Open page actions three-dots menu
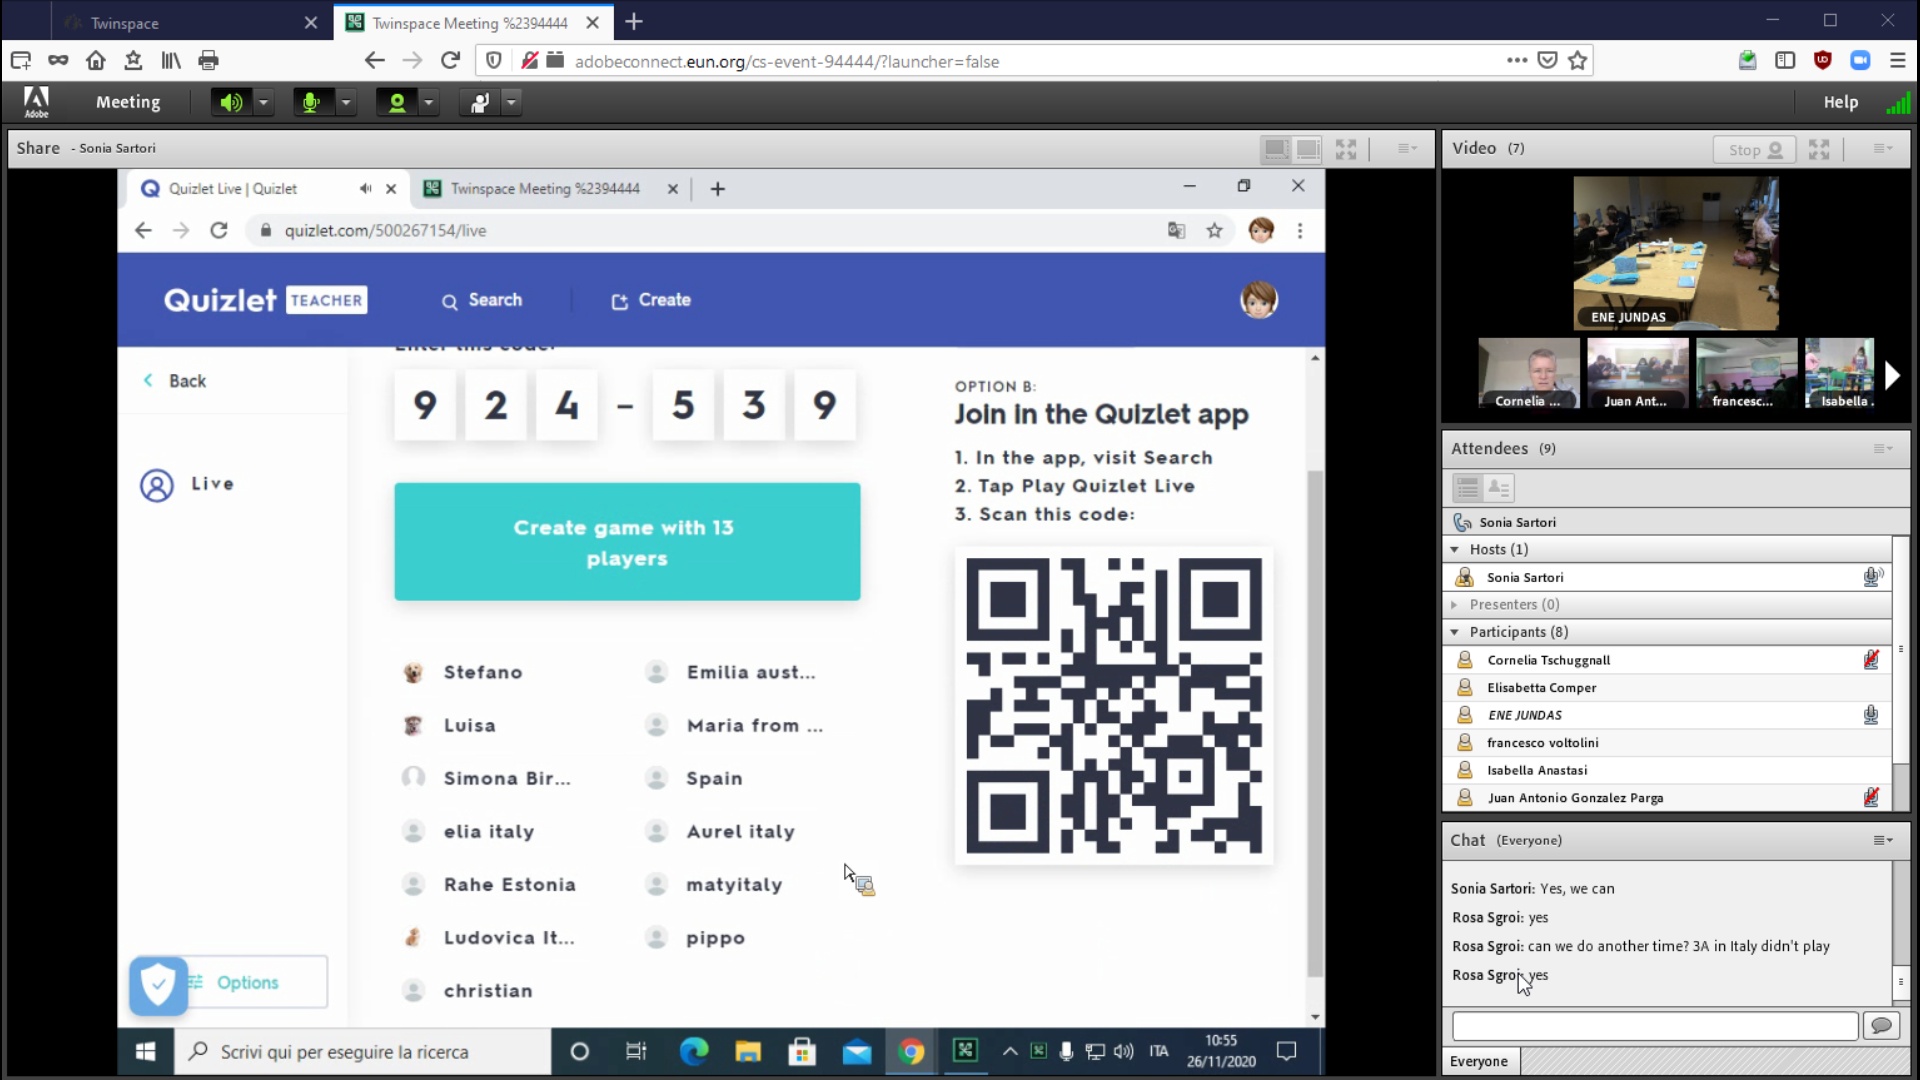The image size is (1920, 1080). tap(1517, 61)
